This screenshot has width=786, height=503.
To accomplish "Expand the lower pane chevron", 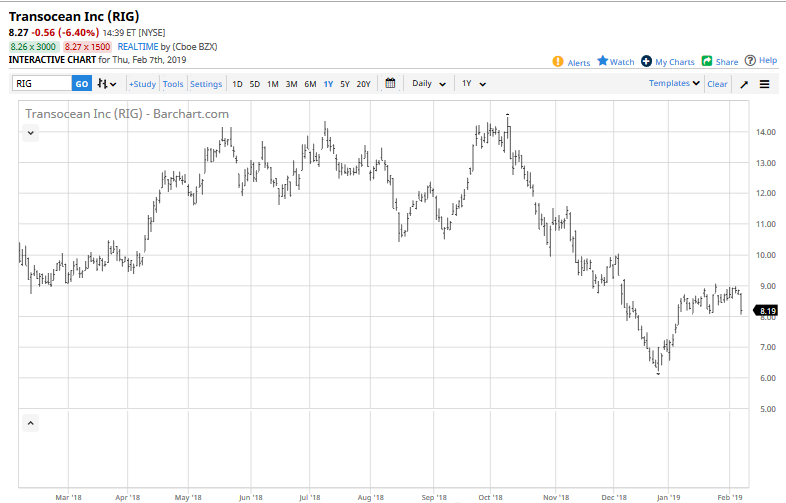I will [31, 423].
